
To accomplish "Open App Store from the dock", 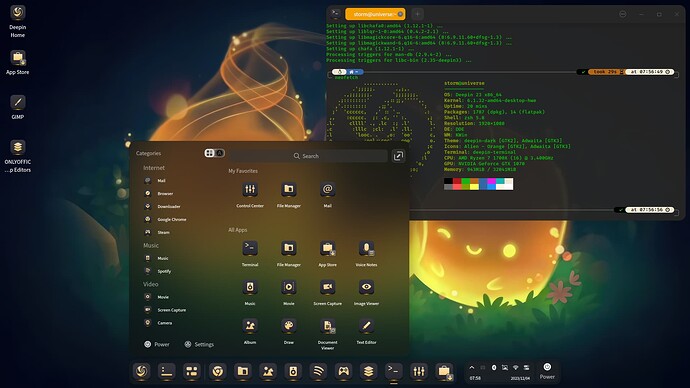I will pyautogui.click(x=444, y=372).
